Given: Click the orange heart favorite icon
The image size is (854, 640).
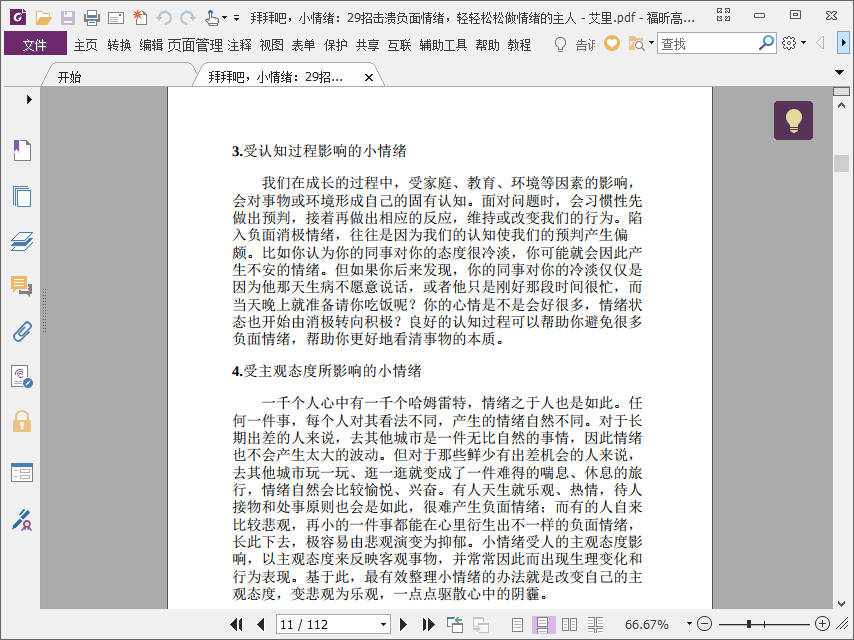Looking at the screenshot, I should click(612, 43).
